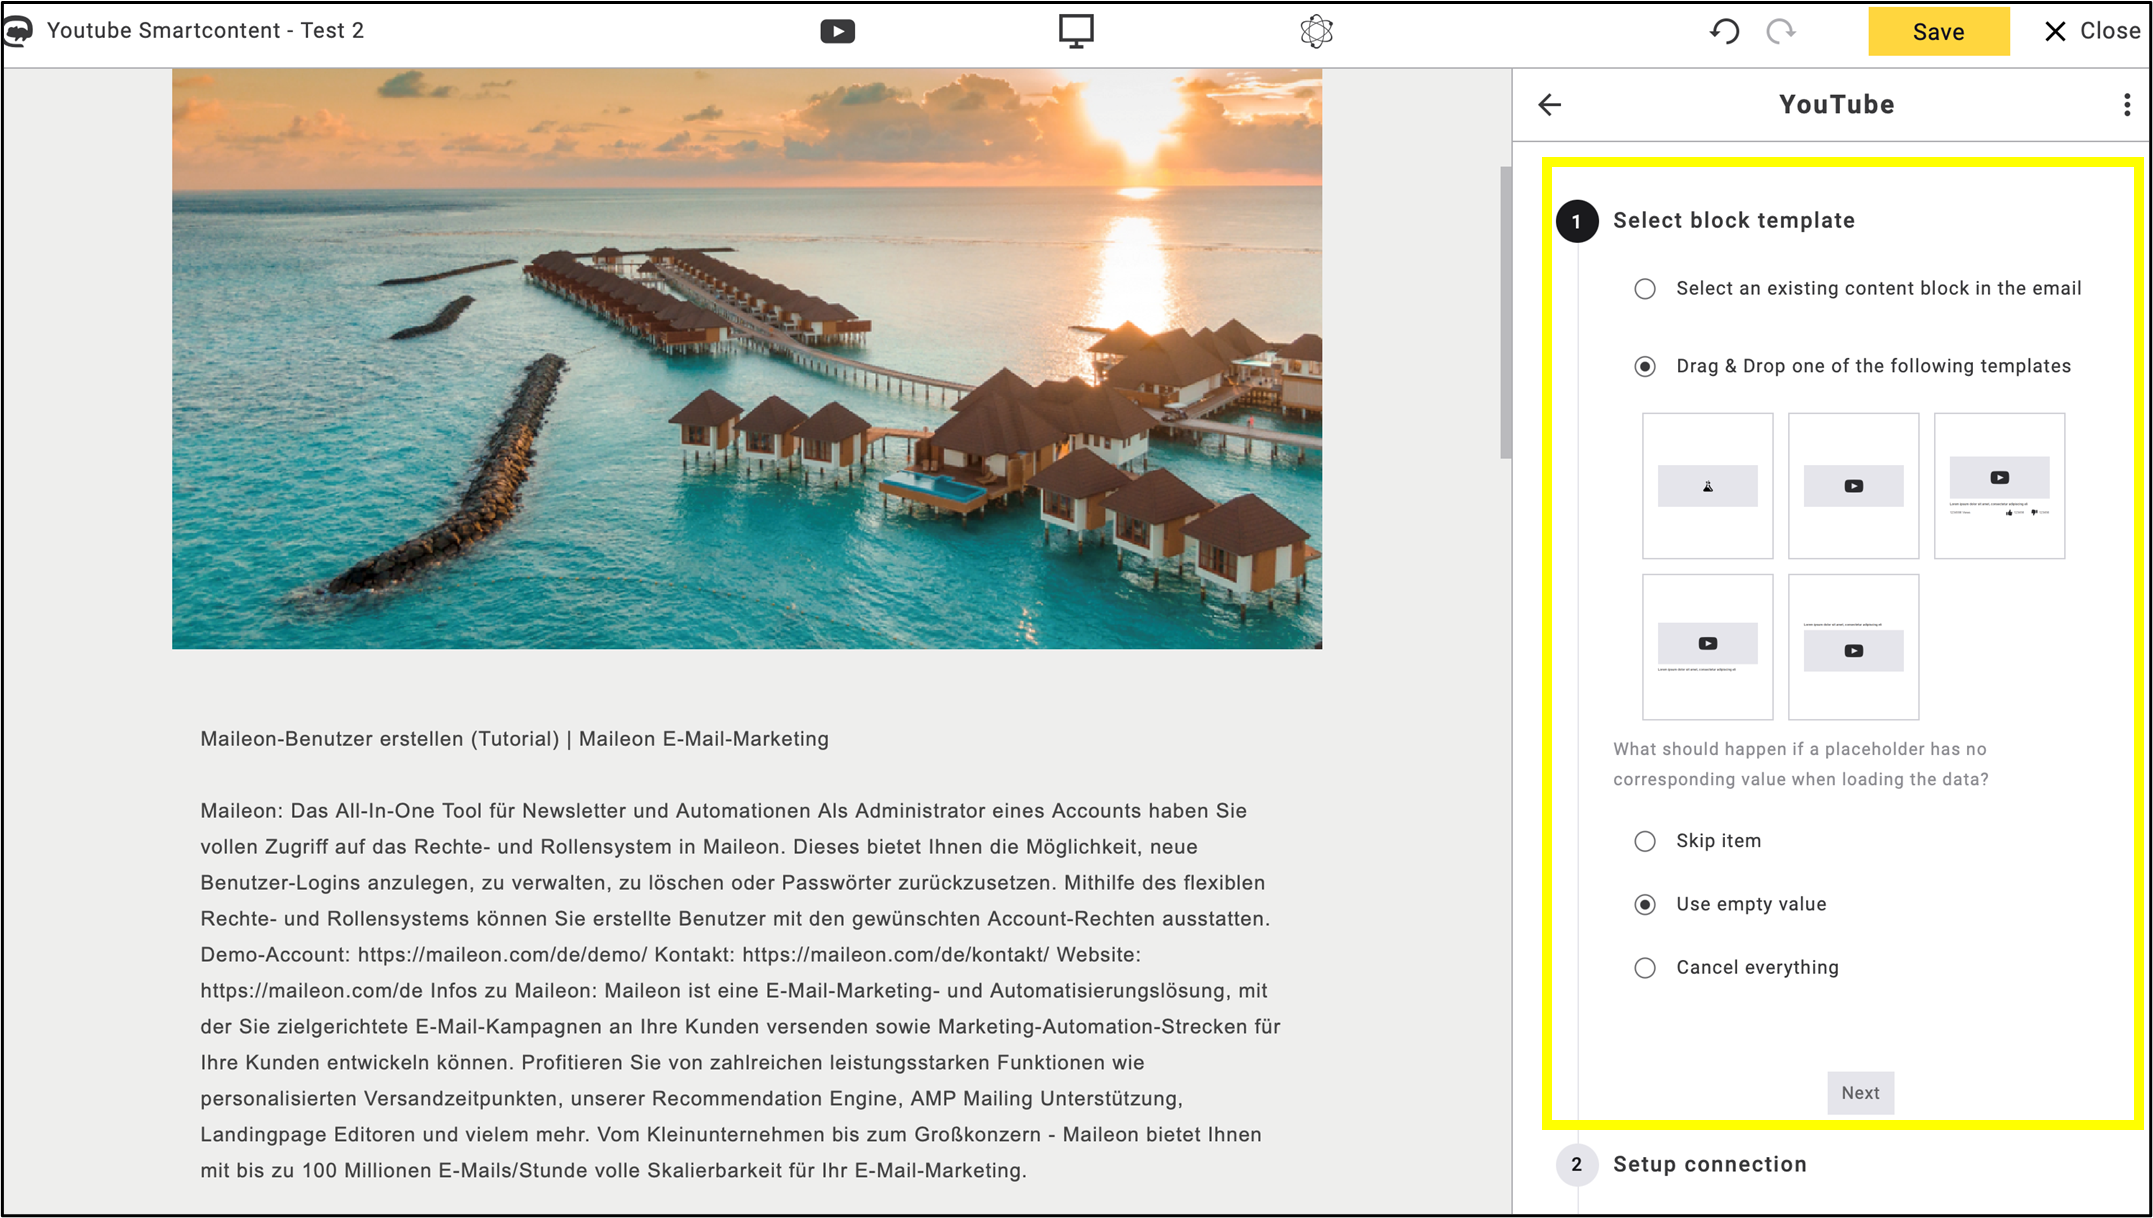The height and width of the screenshot is (1218, 2153).
Task: Select existing content block radio option
Action: (1644, 289)
